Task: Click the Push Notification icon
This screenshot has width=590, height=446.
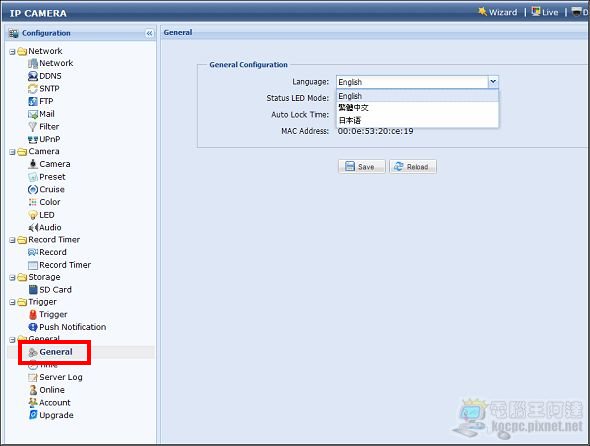Action: pos(33,327)
